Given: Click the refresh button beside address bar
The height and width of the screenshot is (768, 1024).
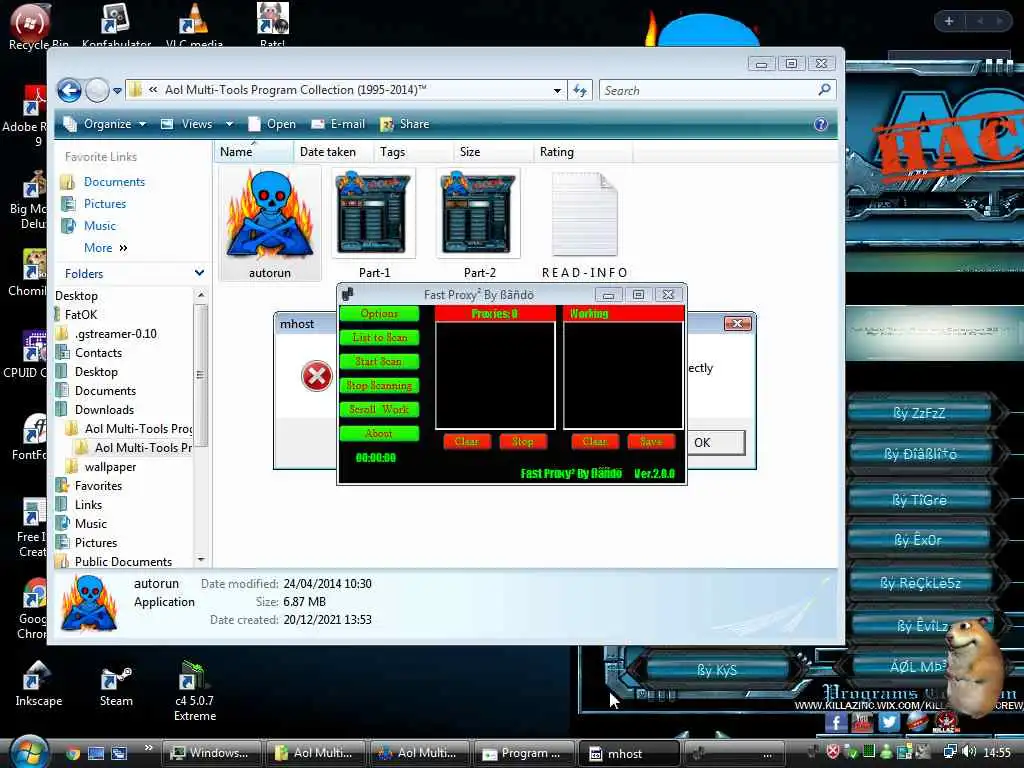Looking at the screenshot, I should coord(580,90).
